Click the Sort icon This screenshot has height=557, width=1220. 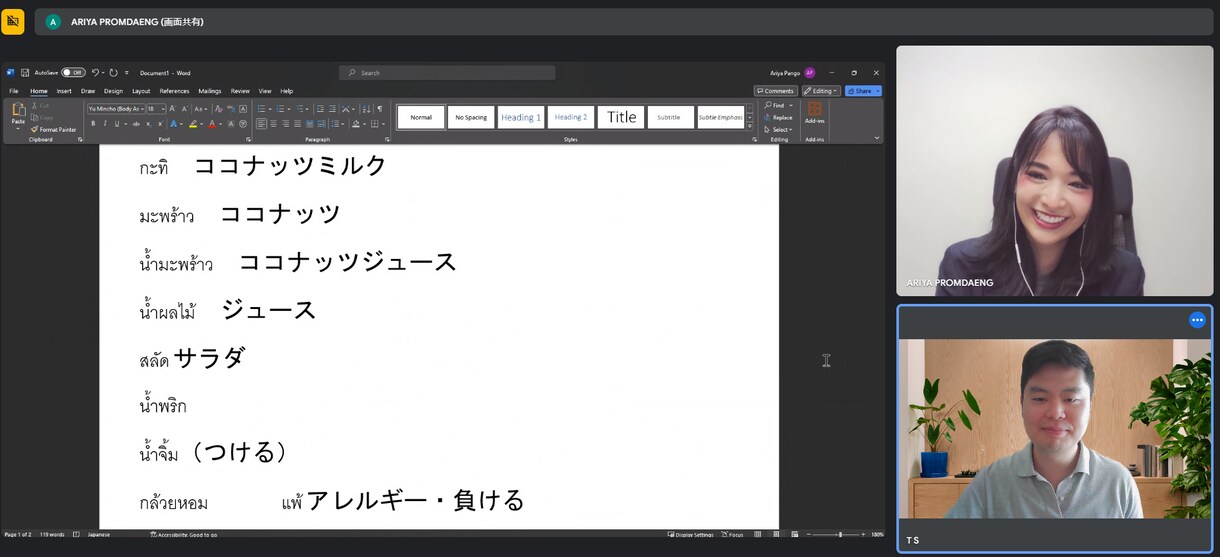click(366, 108)
